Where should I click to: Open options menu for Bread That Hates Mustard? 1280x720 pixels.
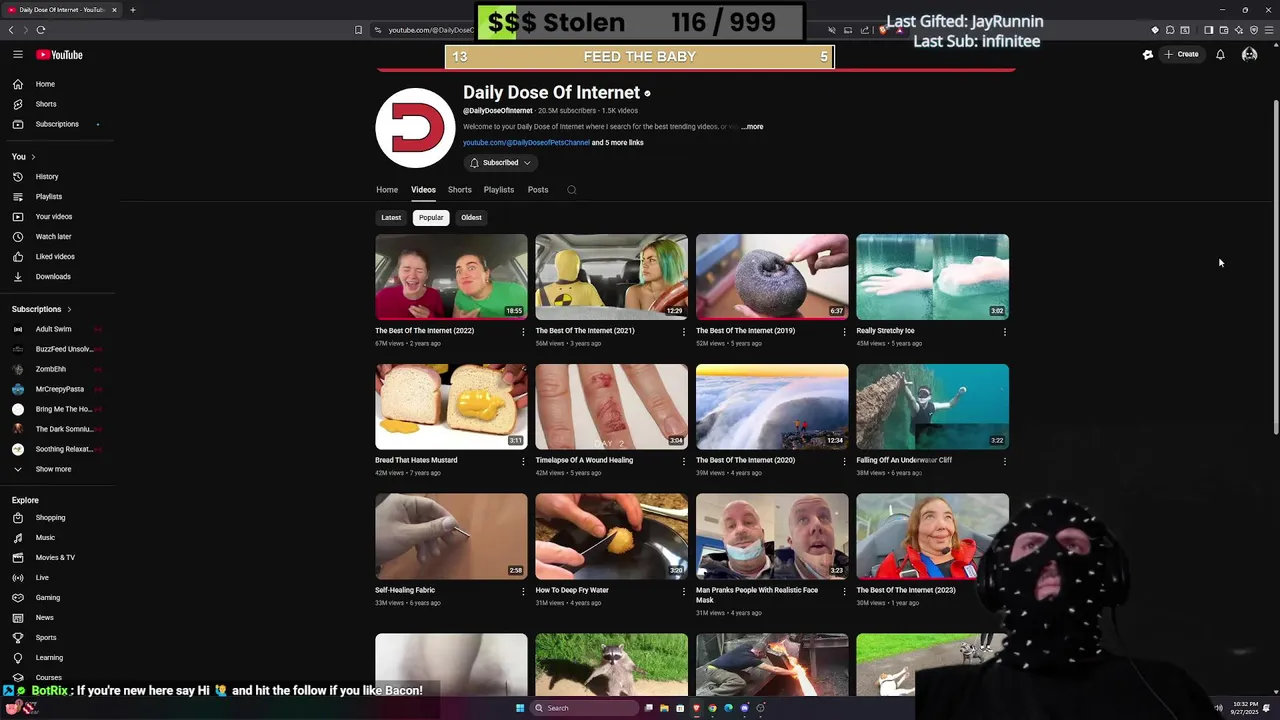(x=523, y=461)
